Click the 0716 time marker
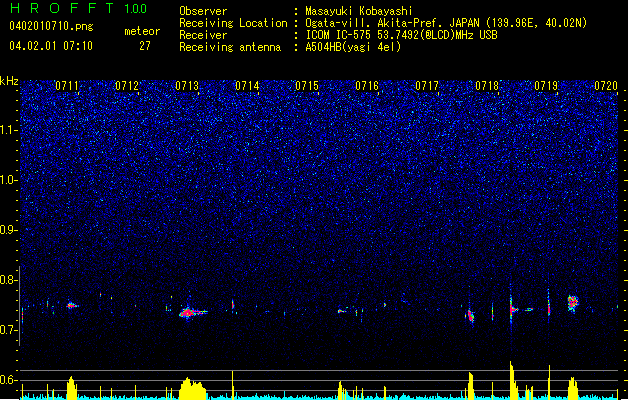Viewport: 629px width, 400px height. 367,86
